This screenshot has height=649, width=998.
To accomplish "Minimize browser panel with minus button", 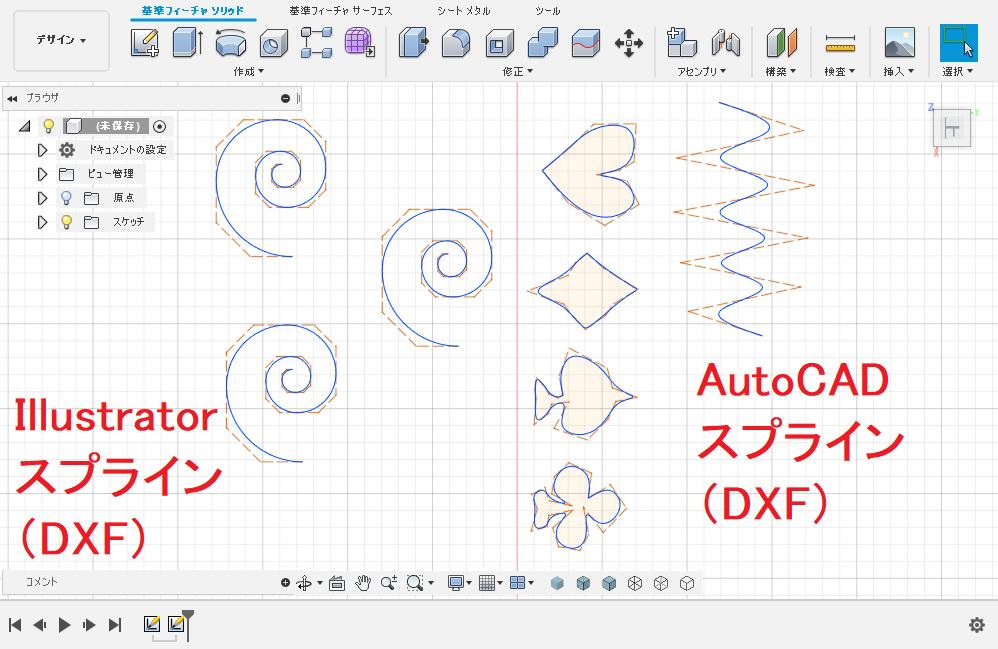I will pos(285,98).
